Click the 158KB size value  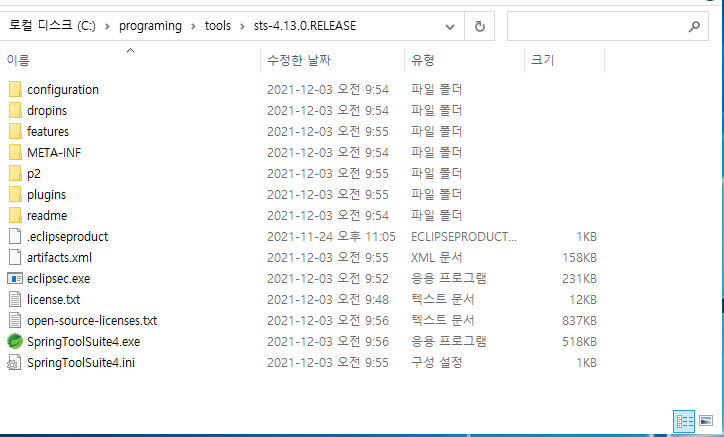(x=579, y=257)
